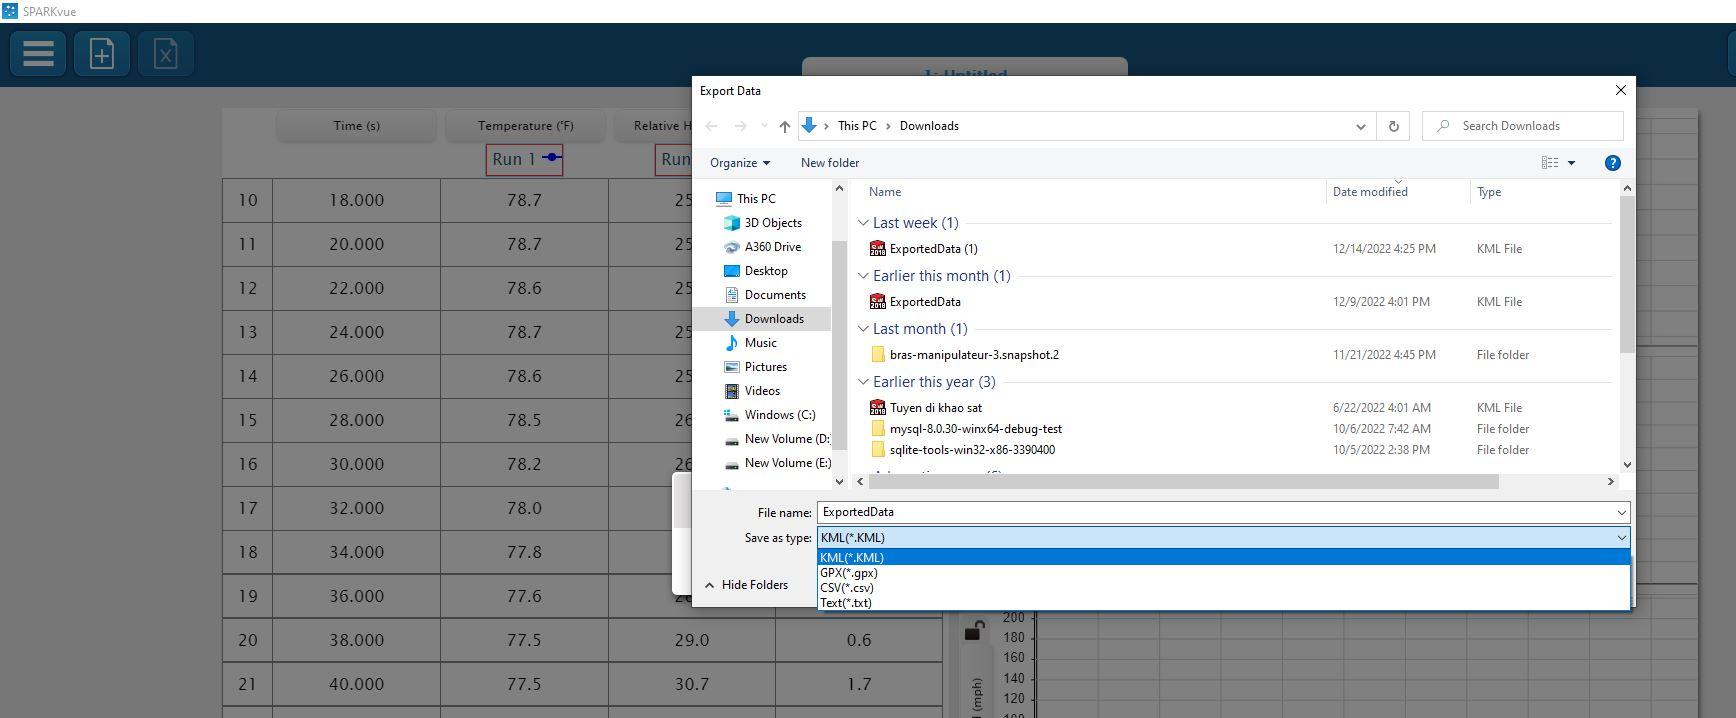The image size is (1736, 718).
Task: Go forward in Export Data dialog
Action: [740, 126]
